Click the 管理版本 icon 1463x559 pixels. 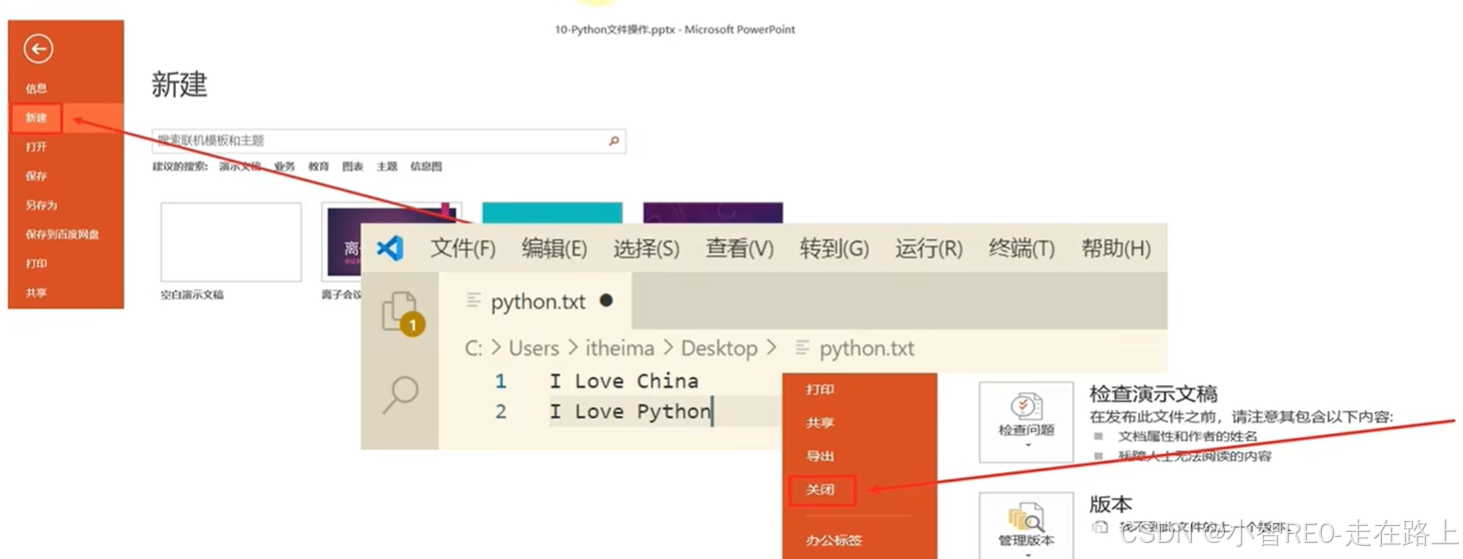pos(1026,519)
